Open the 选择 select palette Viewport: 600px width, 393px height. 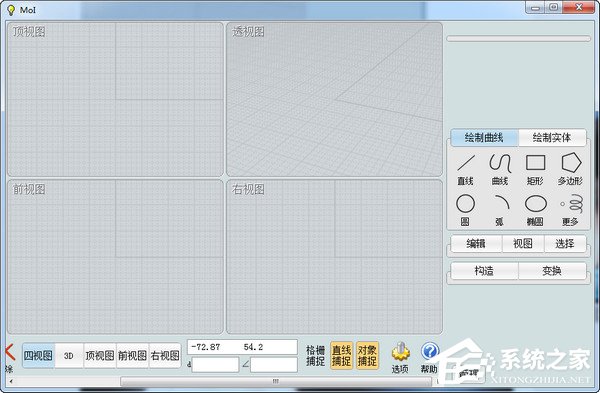coord(565,244)
